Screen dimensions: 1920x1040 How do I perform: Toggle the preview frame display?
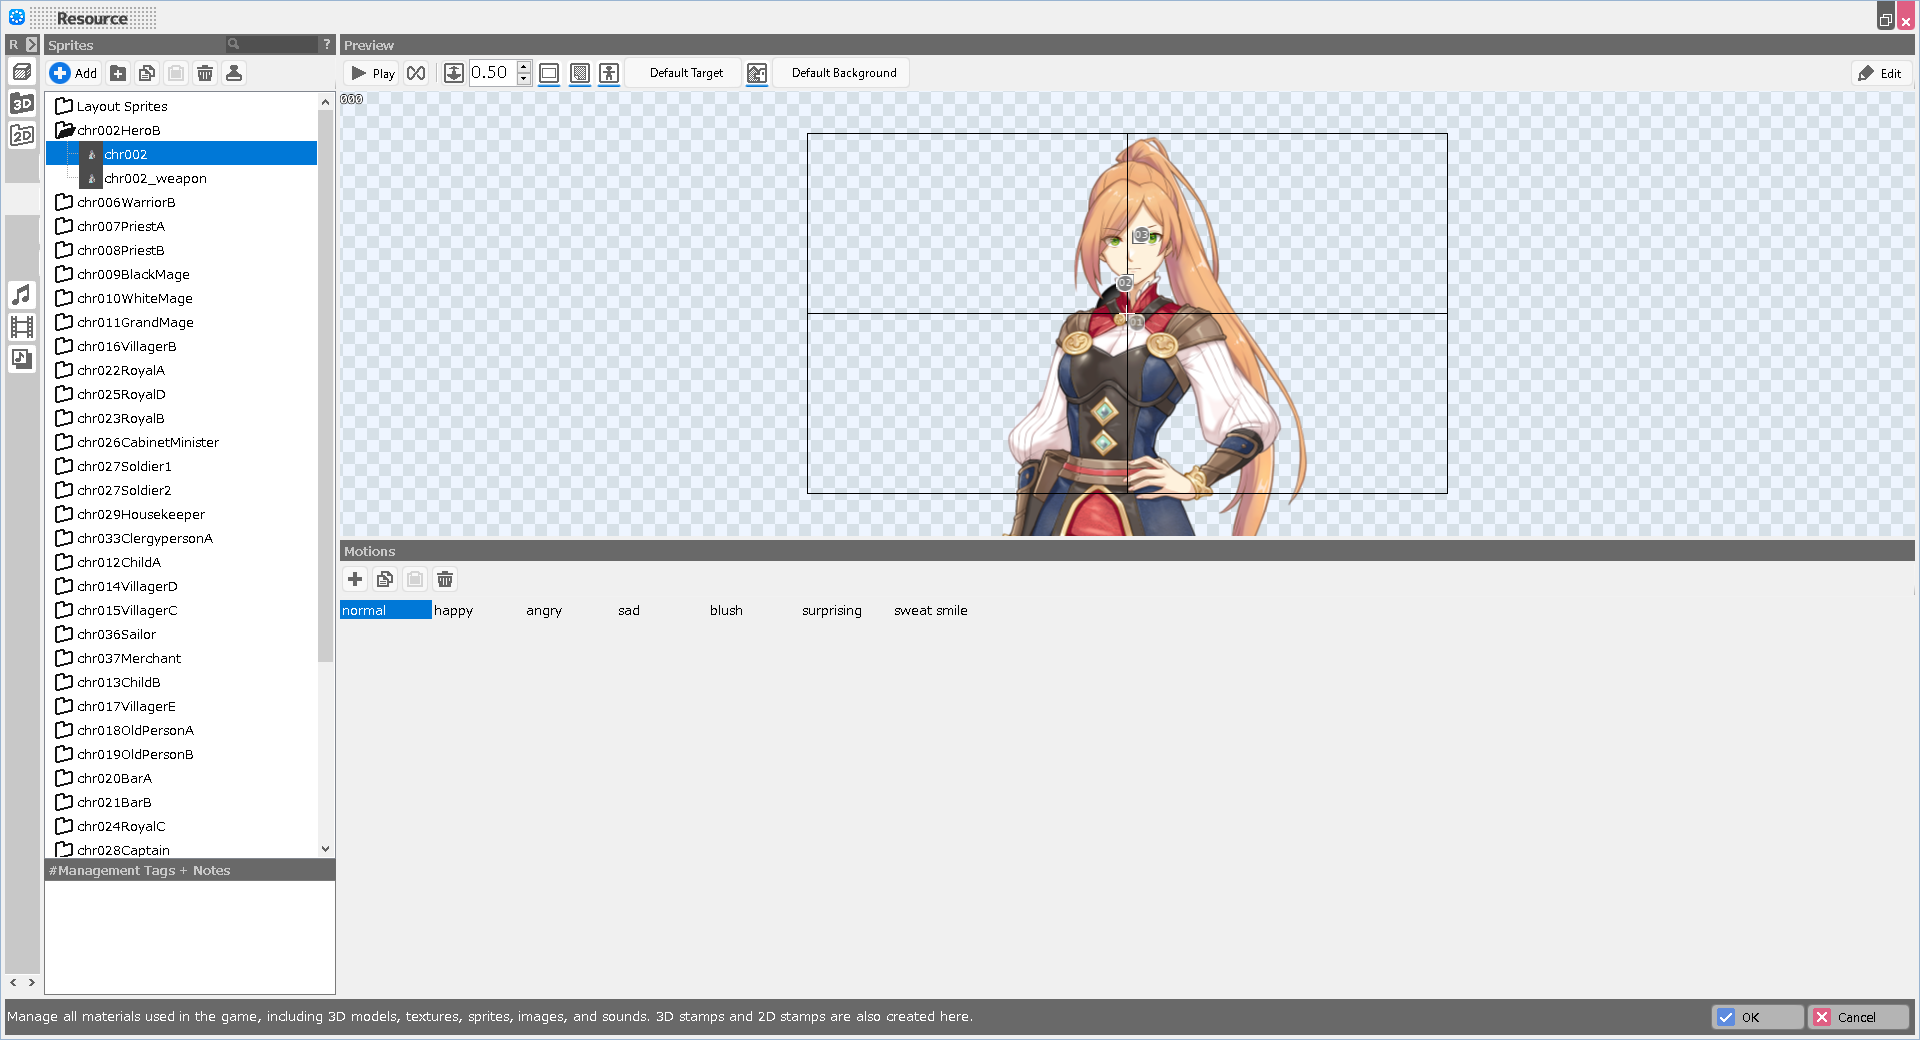tap(549, 73)
